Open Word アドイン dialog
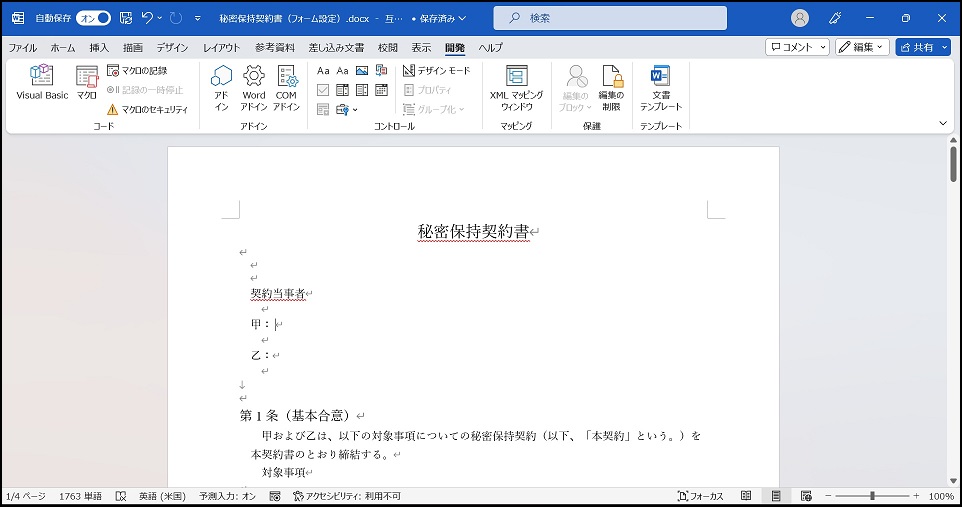The height and width of the screenshot is (507, 962). [x=253, y=88]
